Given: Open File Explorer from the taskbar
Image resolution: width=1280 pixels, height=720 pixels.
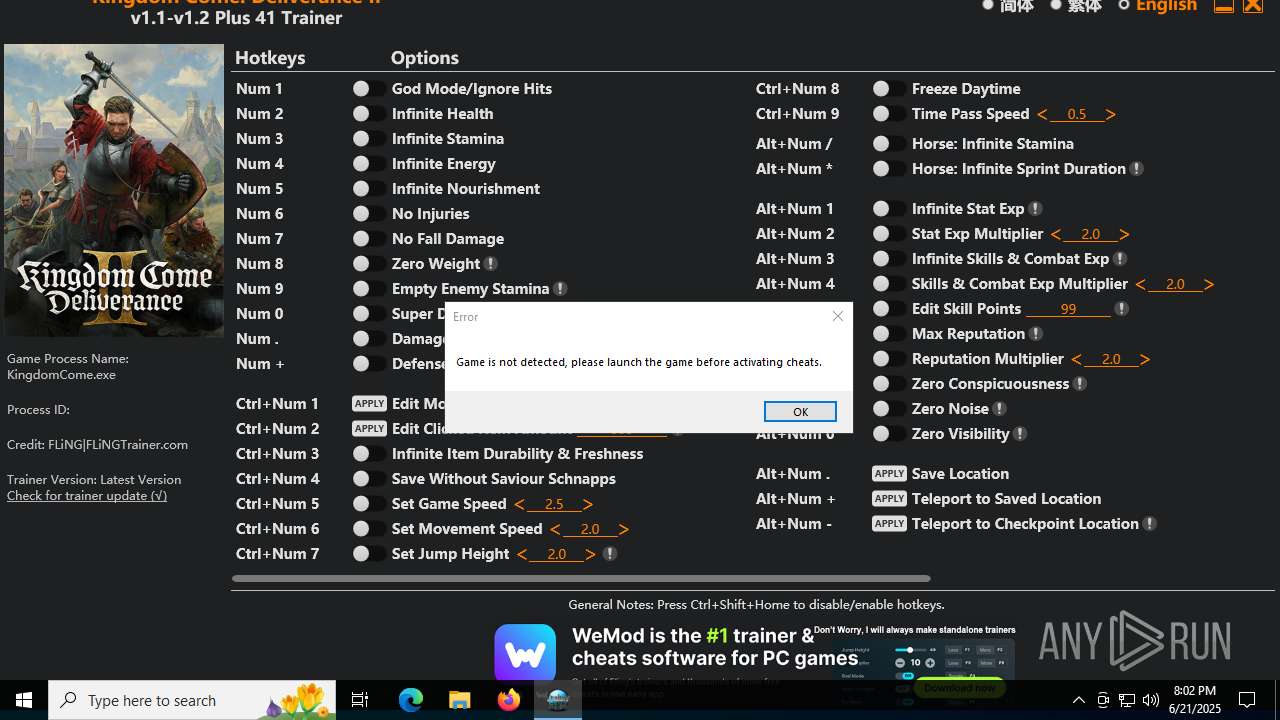Looking at the screenshot, I should coord(459,700).
